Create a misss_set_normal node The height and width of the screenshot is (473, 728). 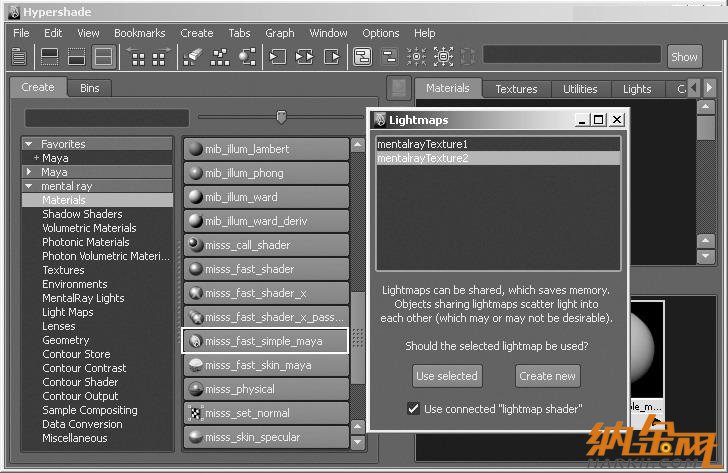pos(266,413)
